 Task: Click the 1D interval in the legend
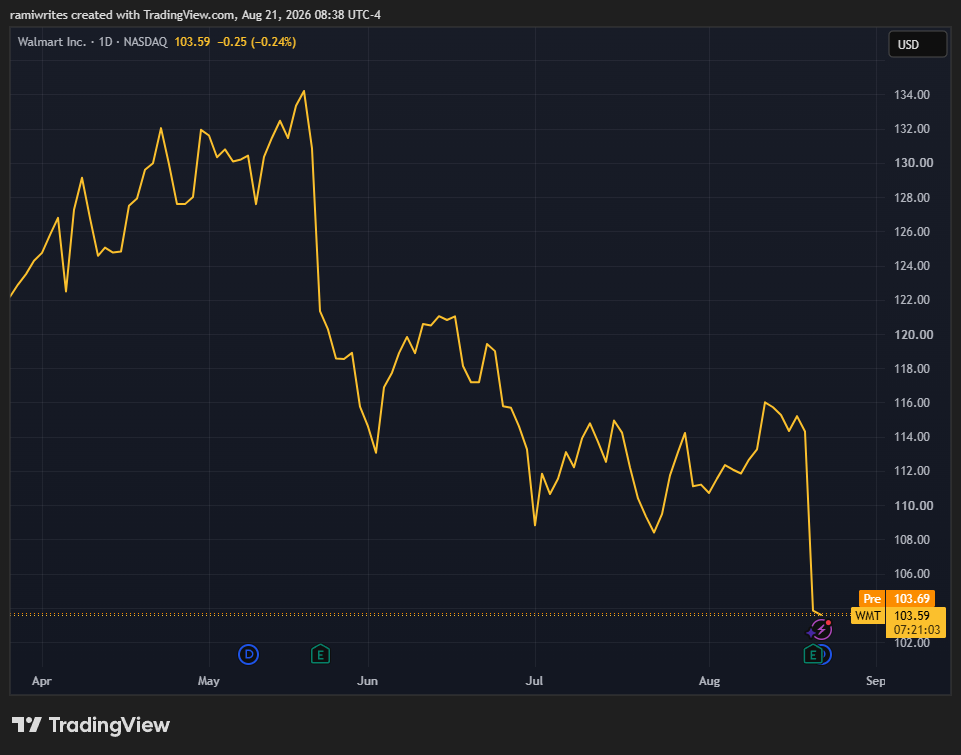click(105, 42)
